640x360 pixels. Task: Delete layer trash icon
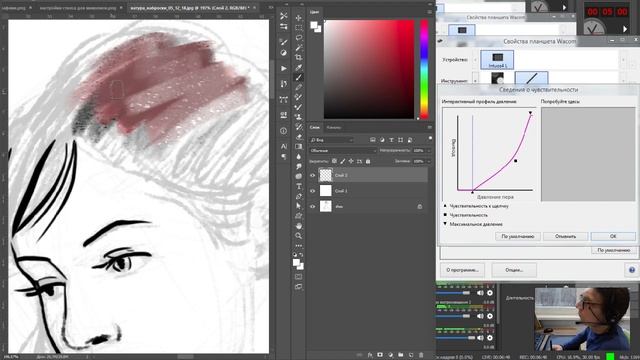[421, 355]
